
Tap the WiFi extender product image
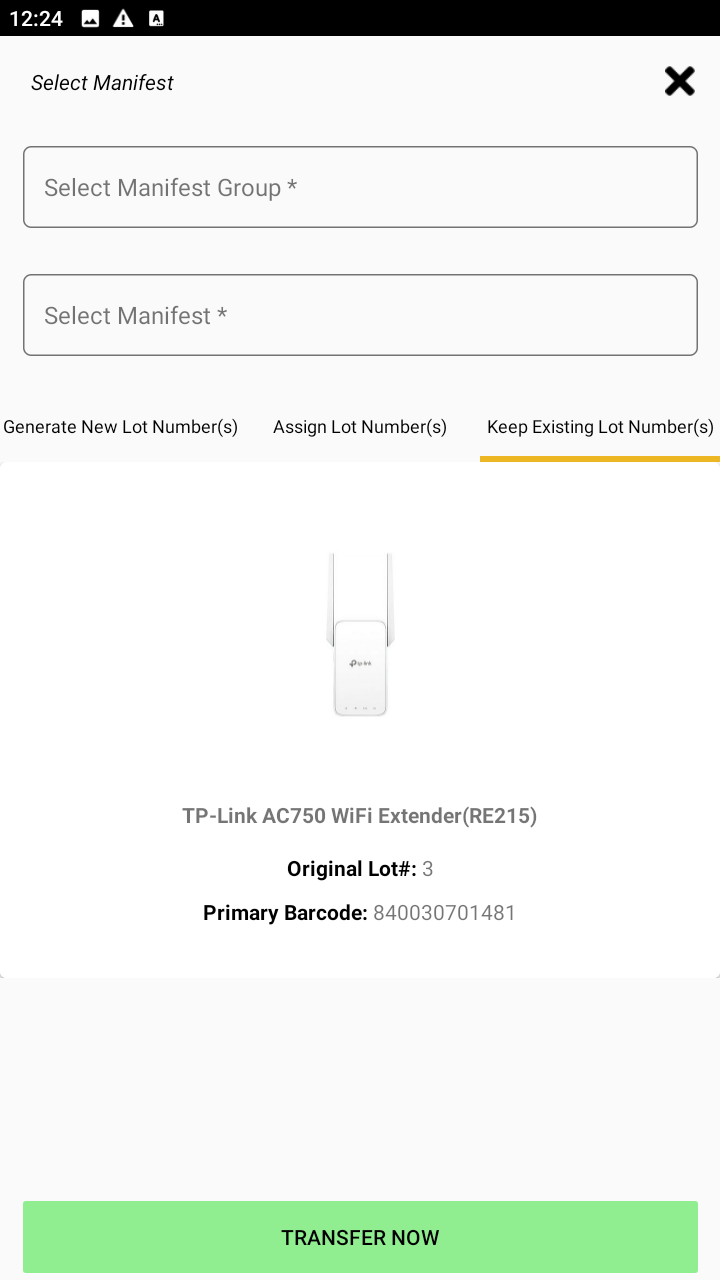(360, 634)
